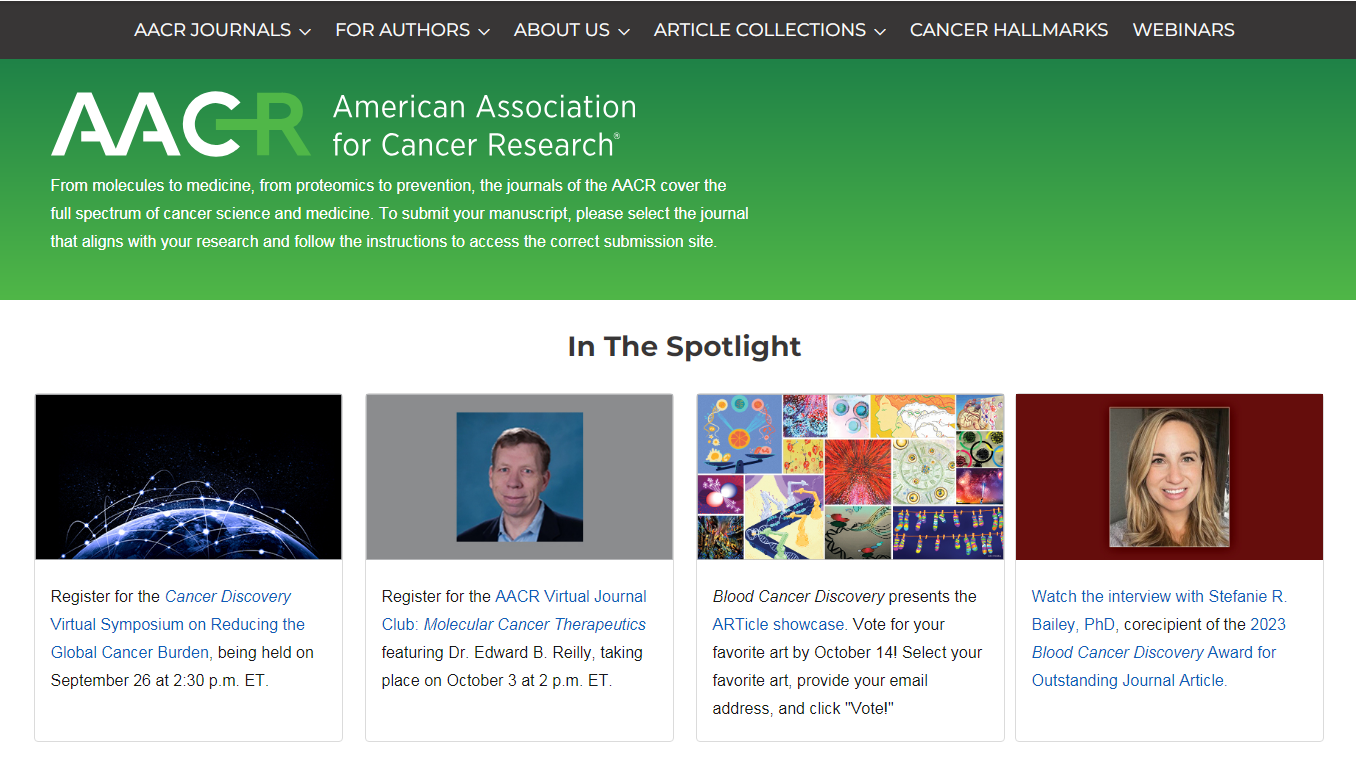Go to Cancer Hallmarks page
The height and width of the screenshot is (776, 1356).
click(1009, 30)
